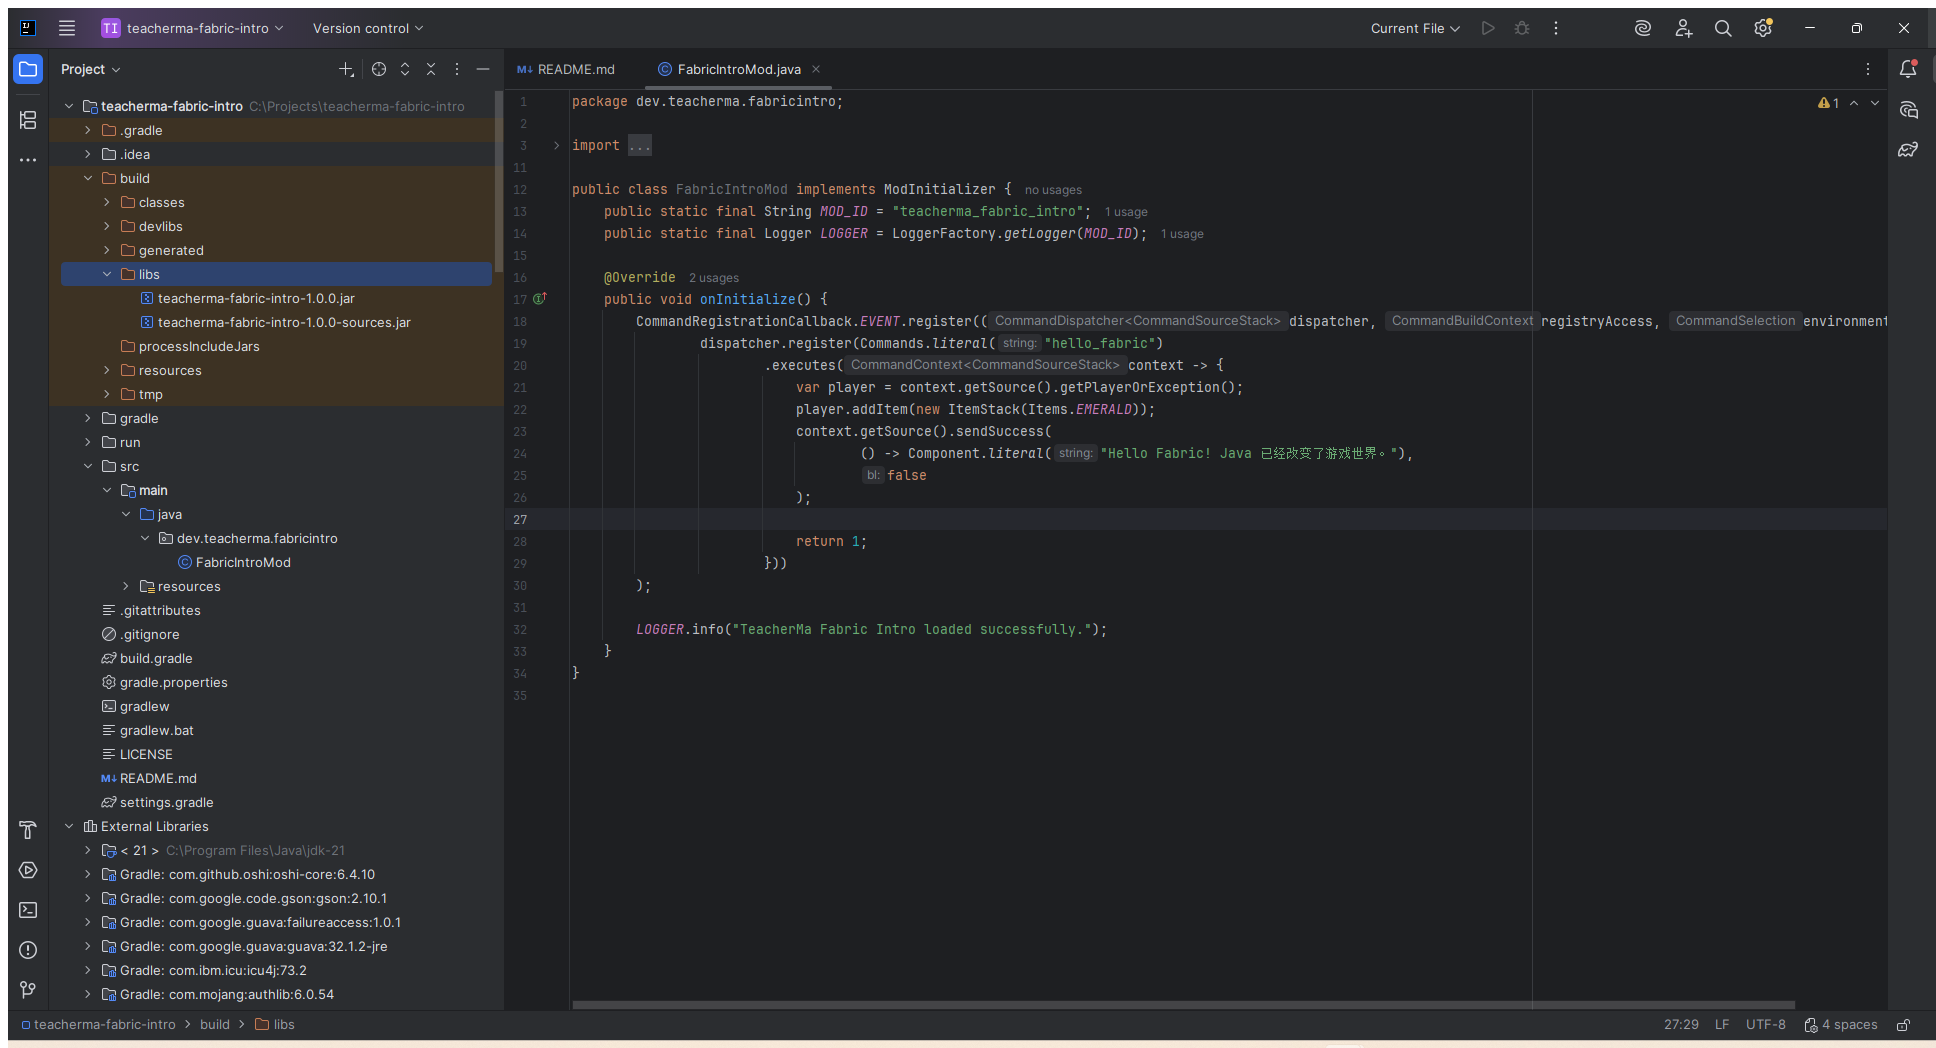Open the teacherma-fabric-intro project dropdown

[192, 28]
